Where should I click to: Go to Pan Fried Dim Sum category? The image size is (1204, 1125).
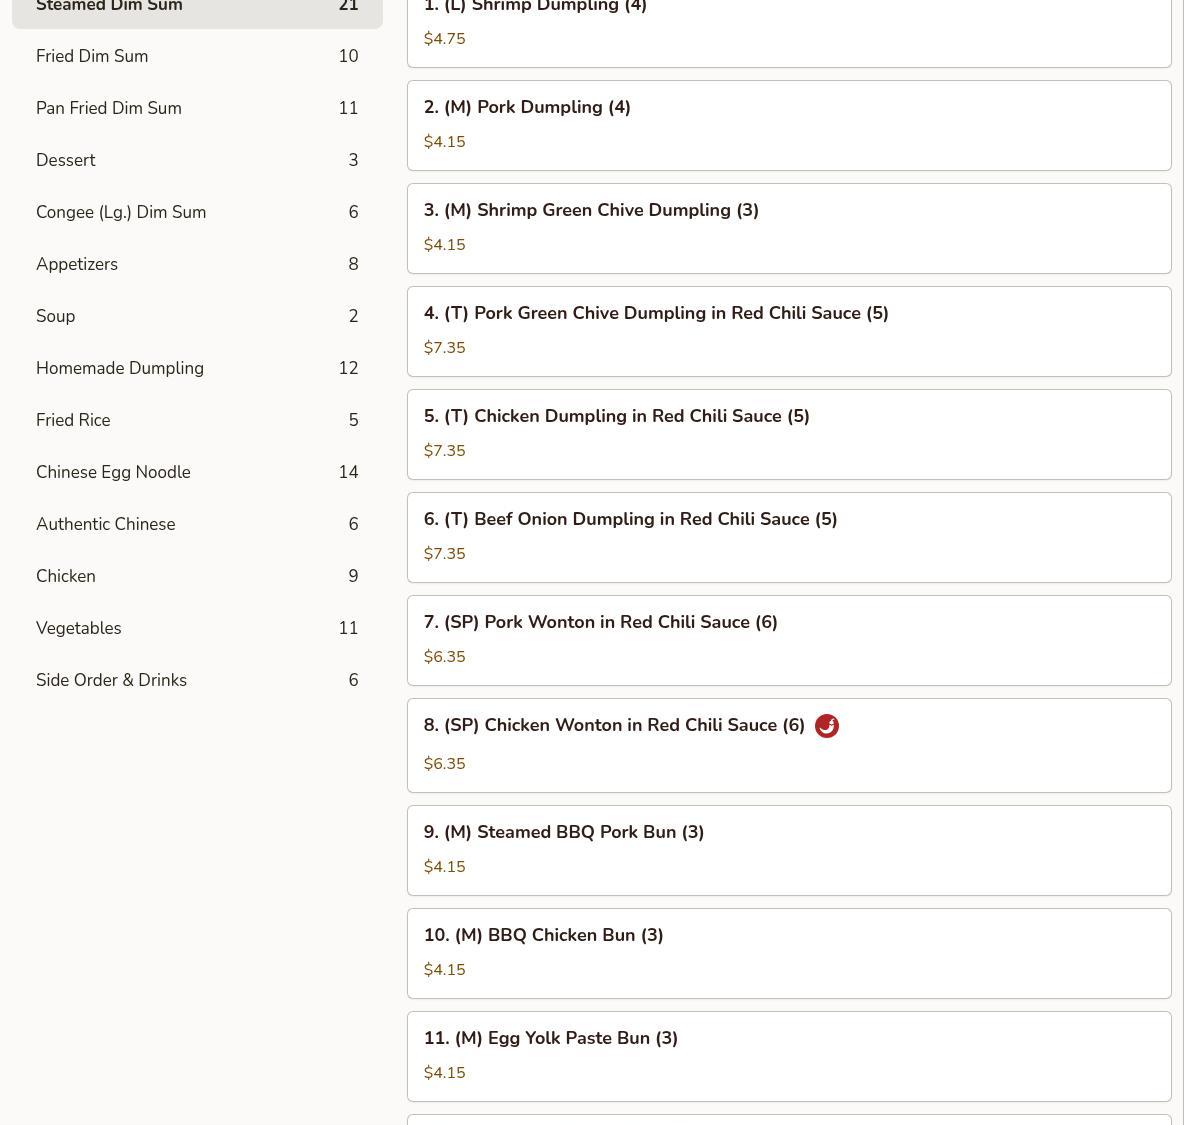197,108
